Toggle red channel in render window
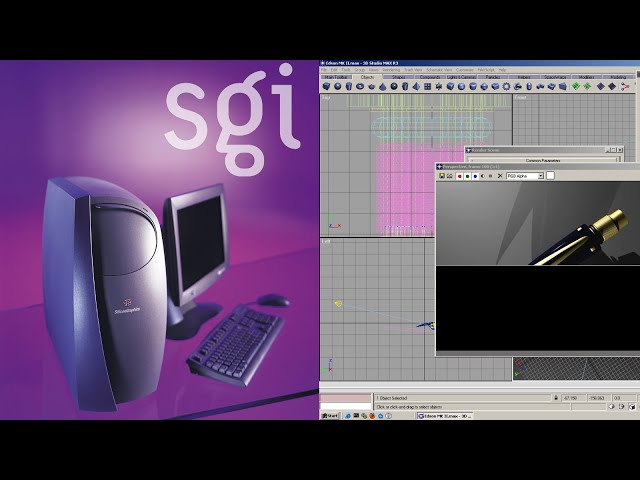 tap(460, 176)
